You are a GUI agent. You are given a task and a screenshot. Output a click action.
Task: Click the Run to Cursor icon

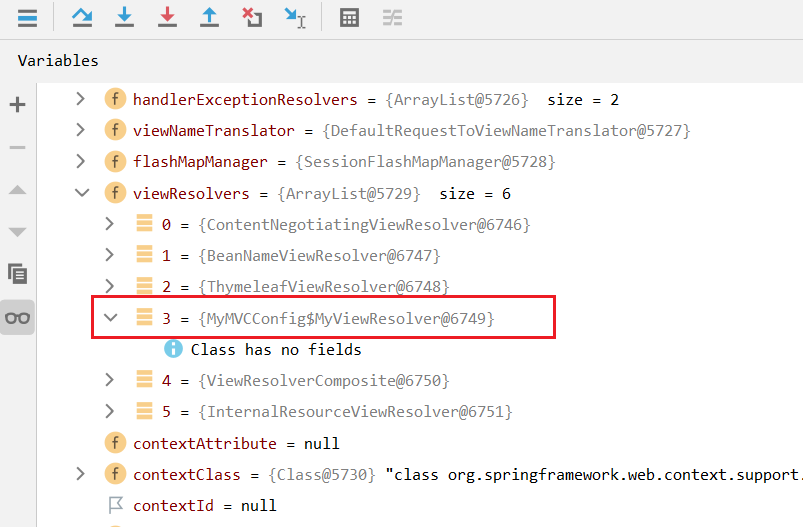point(295,18)
